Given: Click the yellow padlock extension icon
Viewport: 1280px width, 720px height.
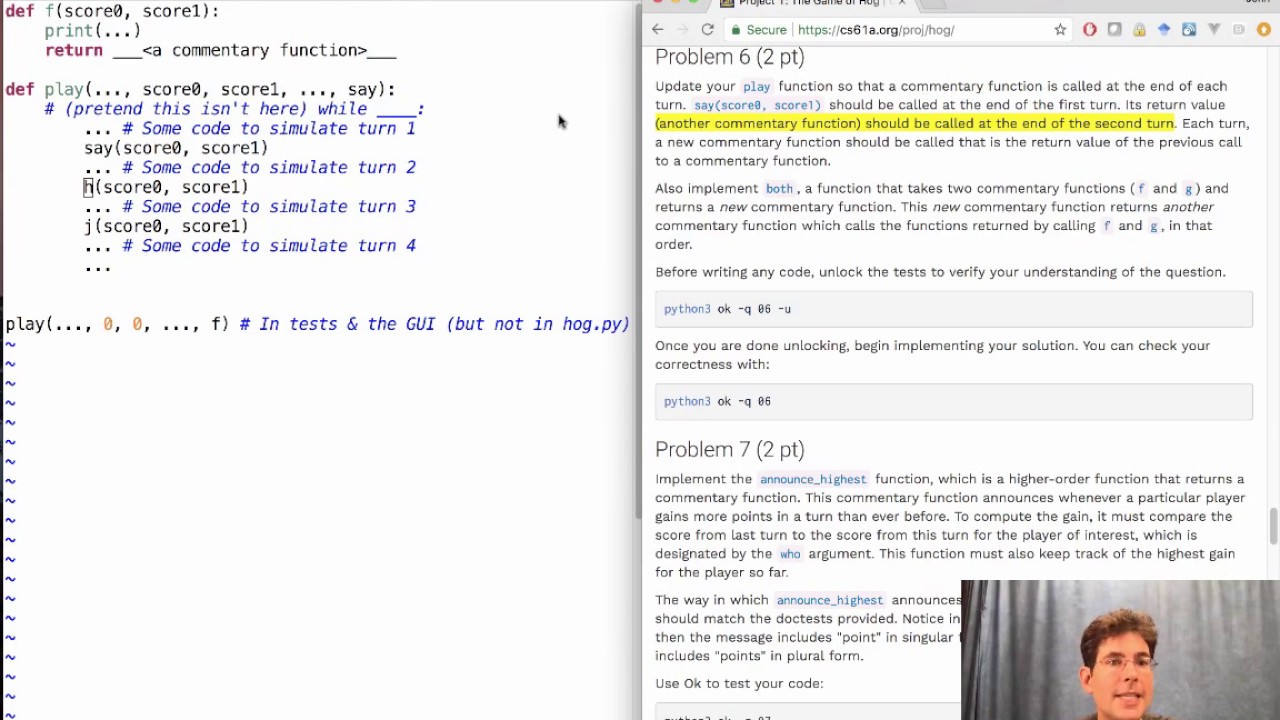Looking at the screenshot, I should [x=1139, y=30].
